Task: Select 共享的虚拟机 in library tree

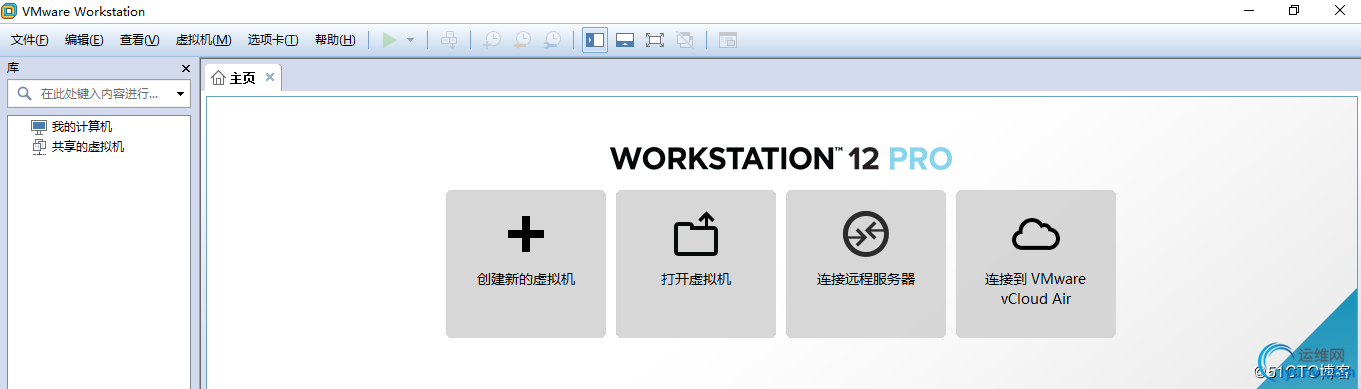Action: 78,147
